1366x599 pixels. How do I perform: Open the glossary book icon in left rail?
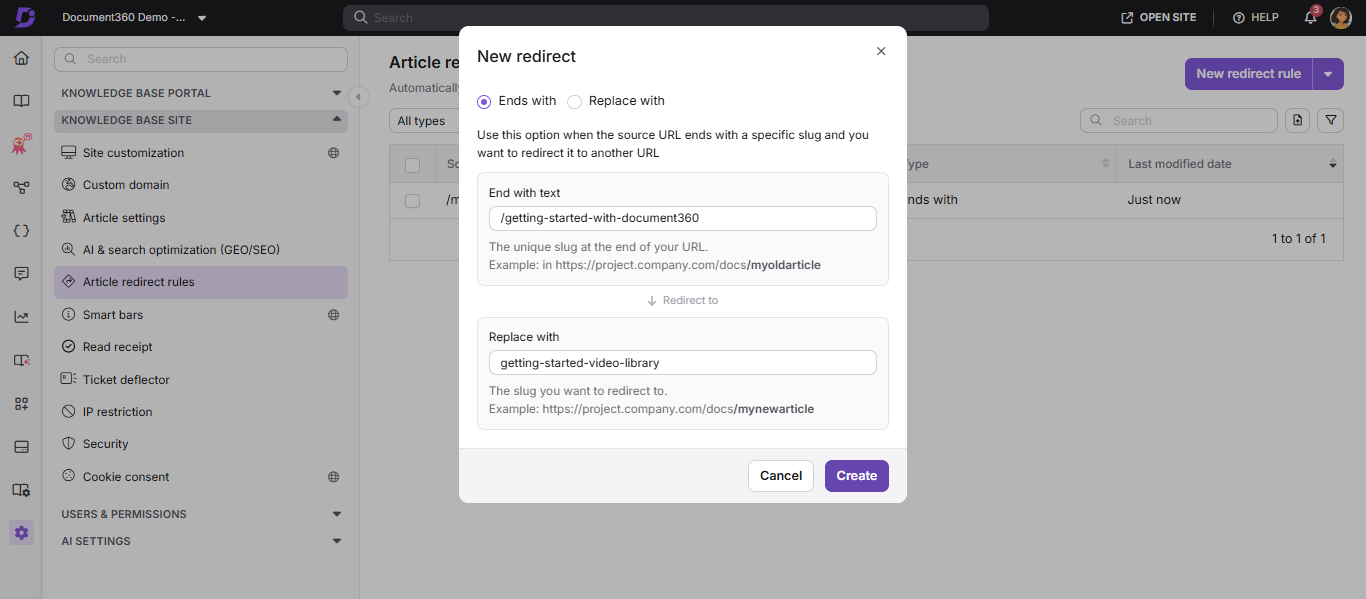[21, 360]
